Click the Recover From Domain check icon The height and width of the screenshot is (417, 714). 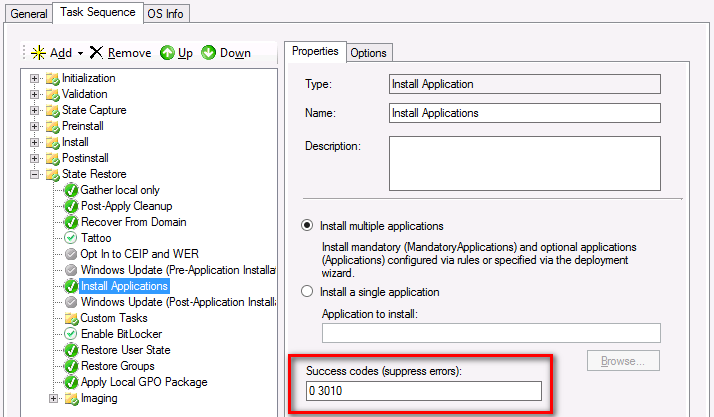(x=71, y=222)
